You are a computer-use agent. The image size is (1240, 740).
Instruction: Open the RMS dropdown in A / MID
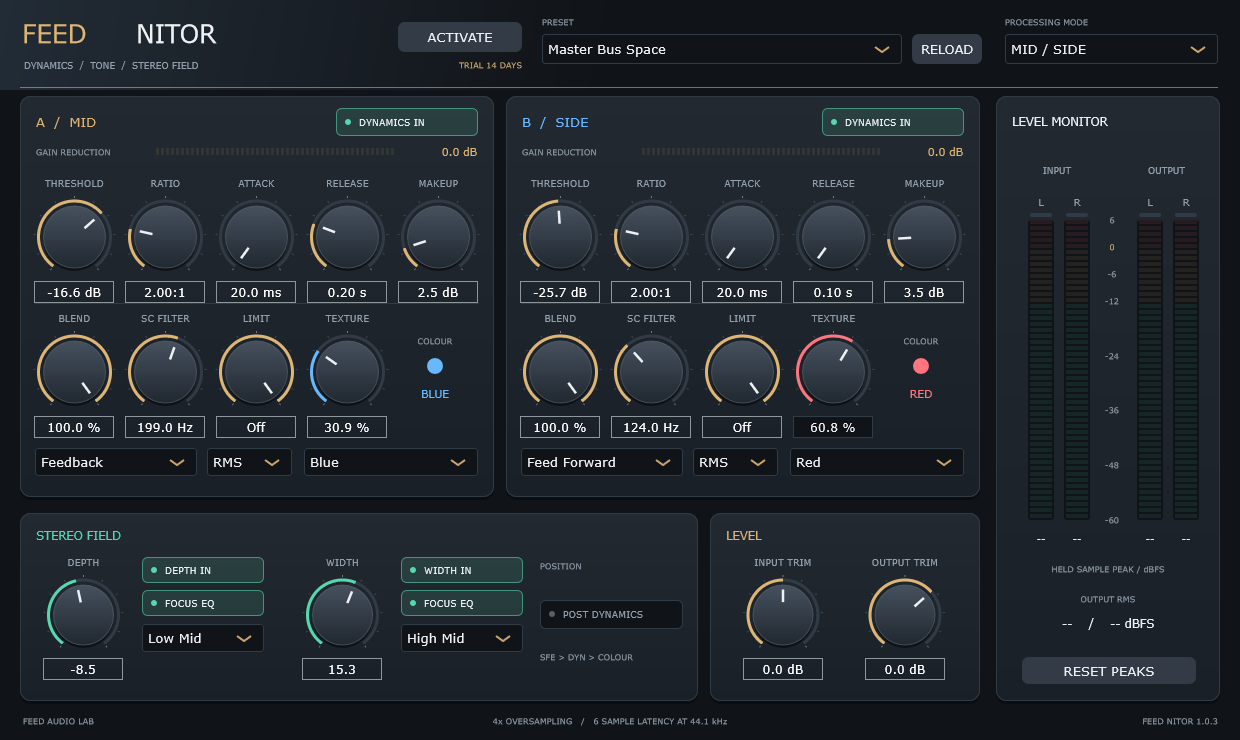point(249,462)
